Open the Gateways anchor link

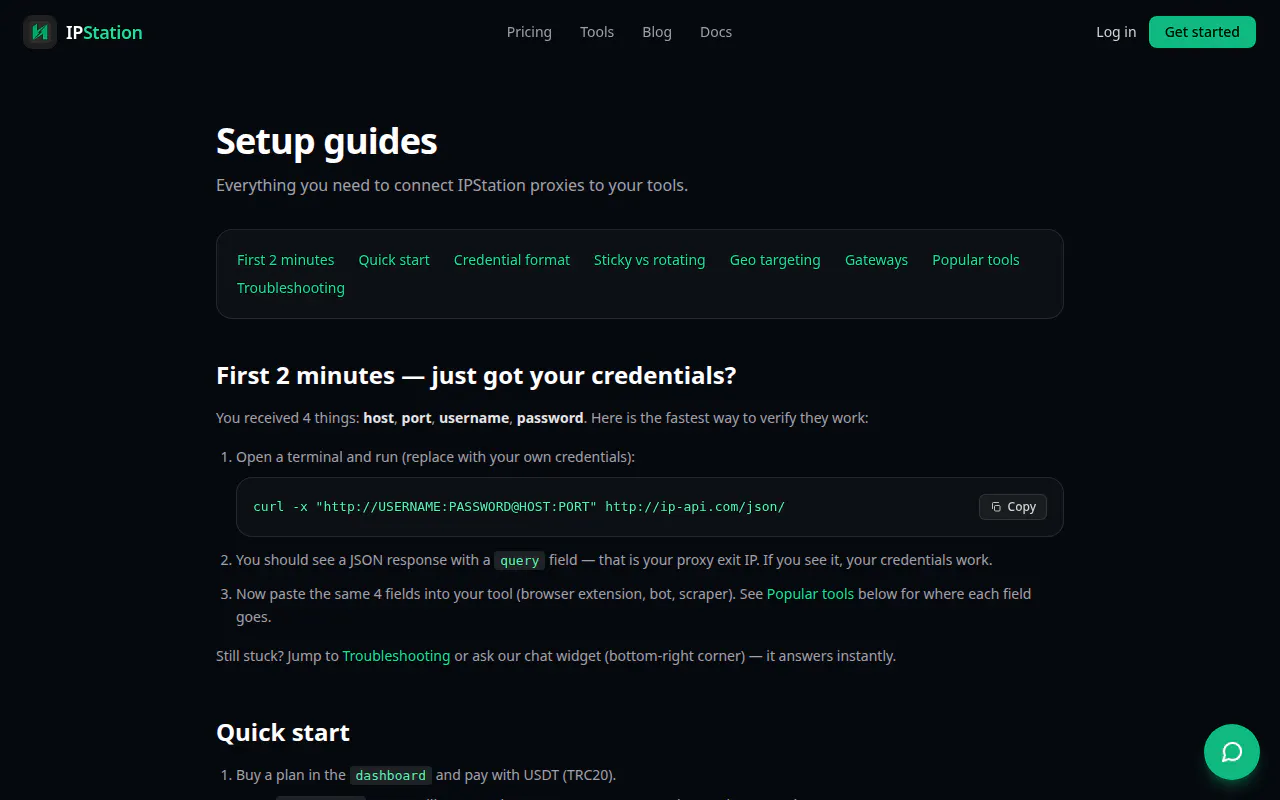pos(876,260)
